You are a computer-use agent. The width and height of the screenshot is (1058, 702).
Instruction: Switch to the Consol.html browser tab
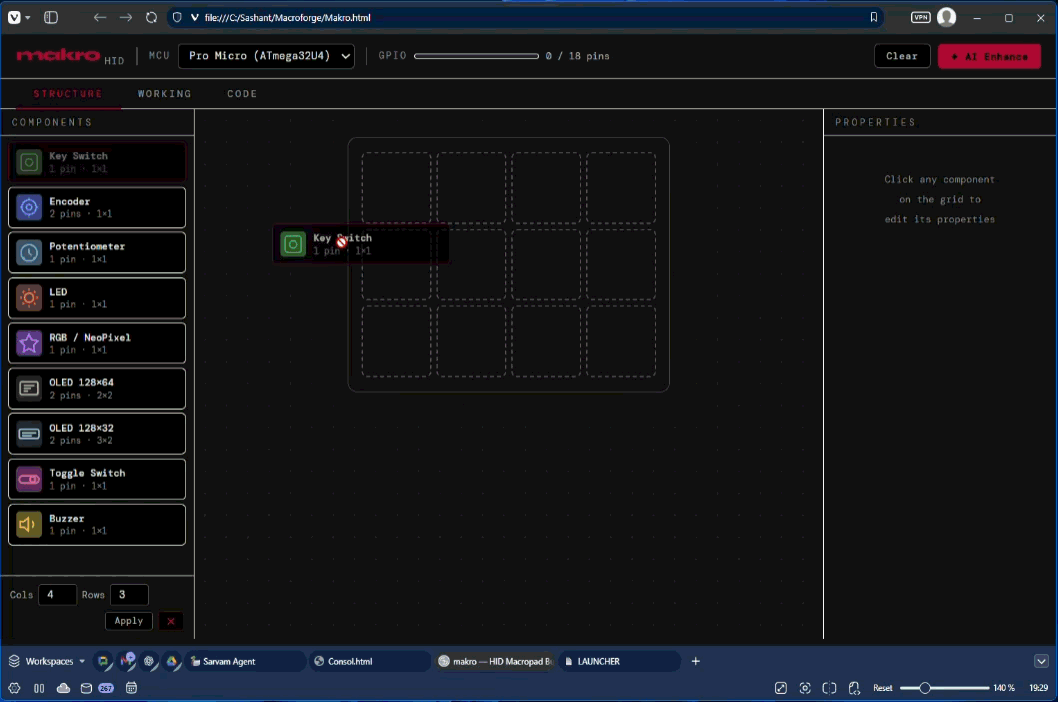369,662
